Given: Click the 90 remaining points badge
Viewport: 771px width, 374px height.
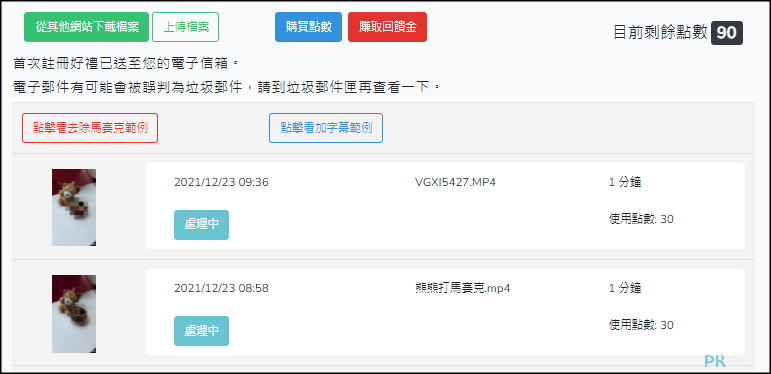Looking at the screenshot, I should tap(727, 33).
